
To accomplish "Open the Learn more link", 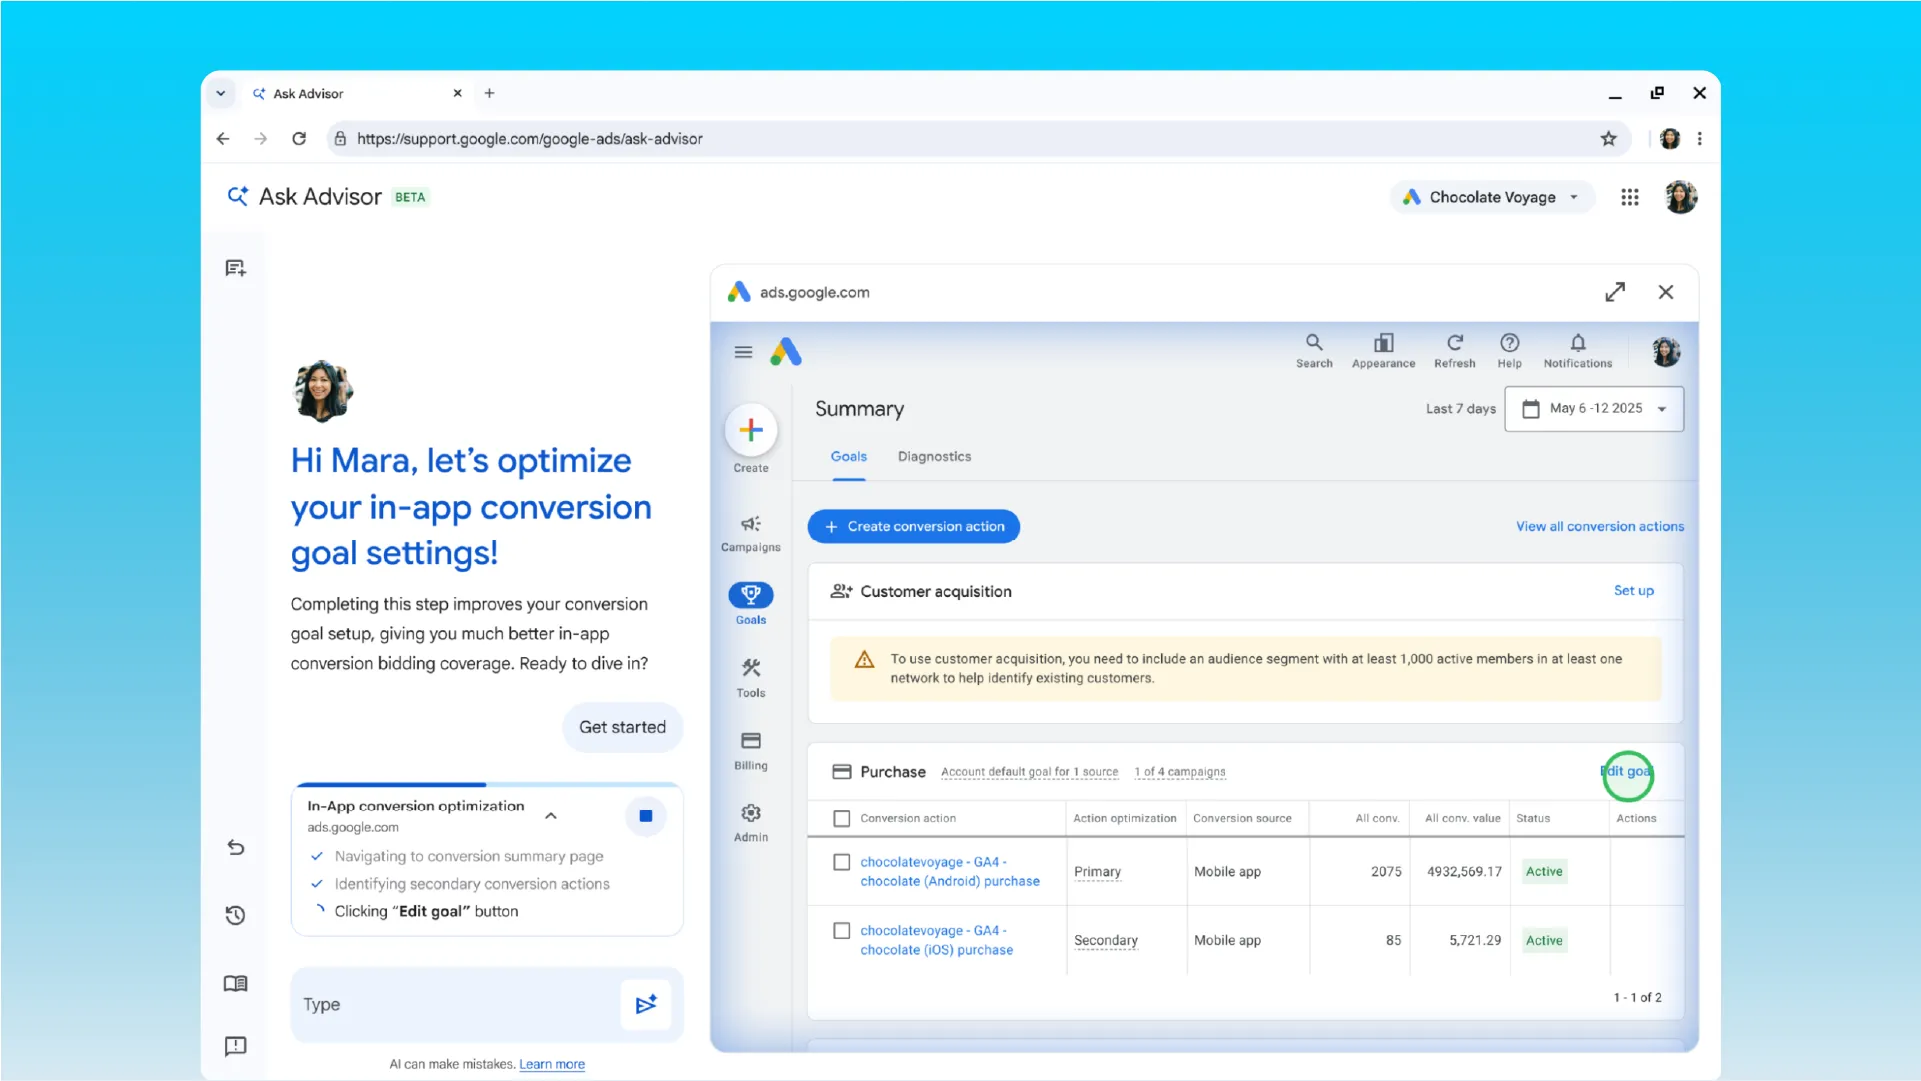I will [552, 1064].
